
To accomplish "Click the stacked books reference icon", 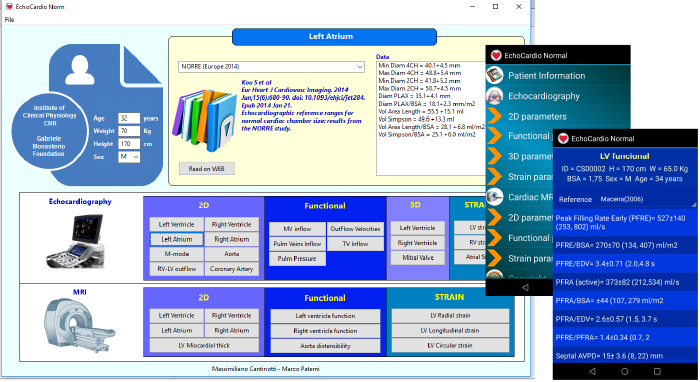I will (205, 119).
